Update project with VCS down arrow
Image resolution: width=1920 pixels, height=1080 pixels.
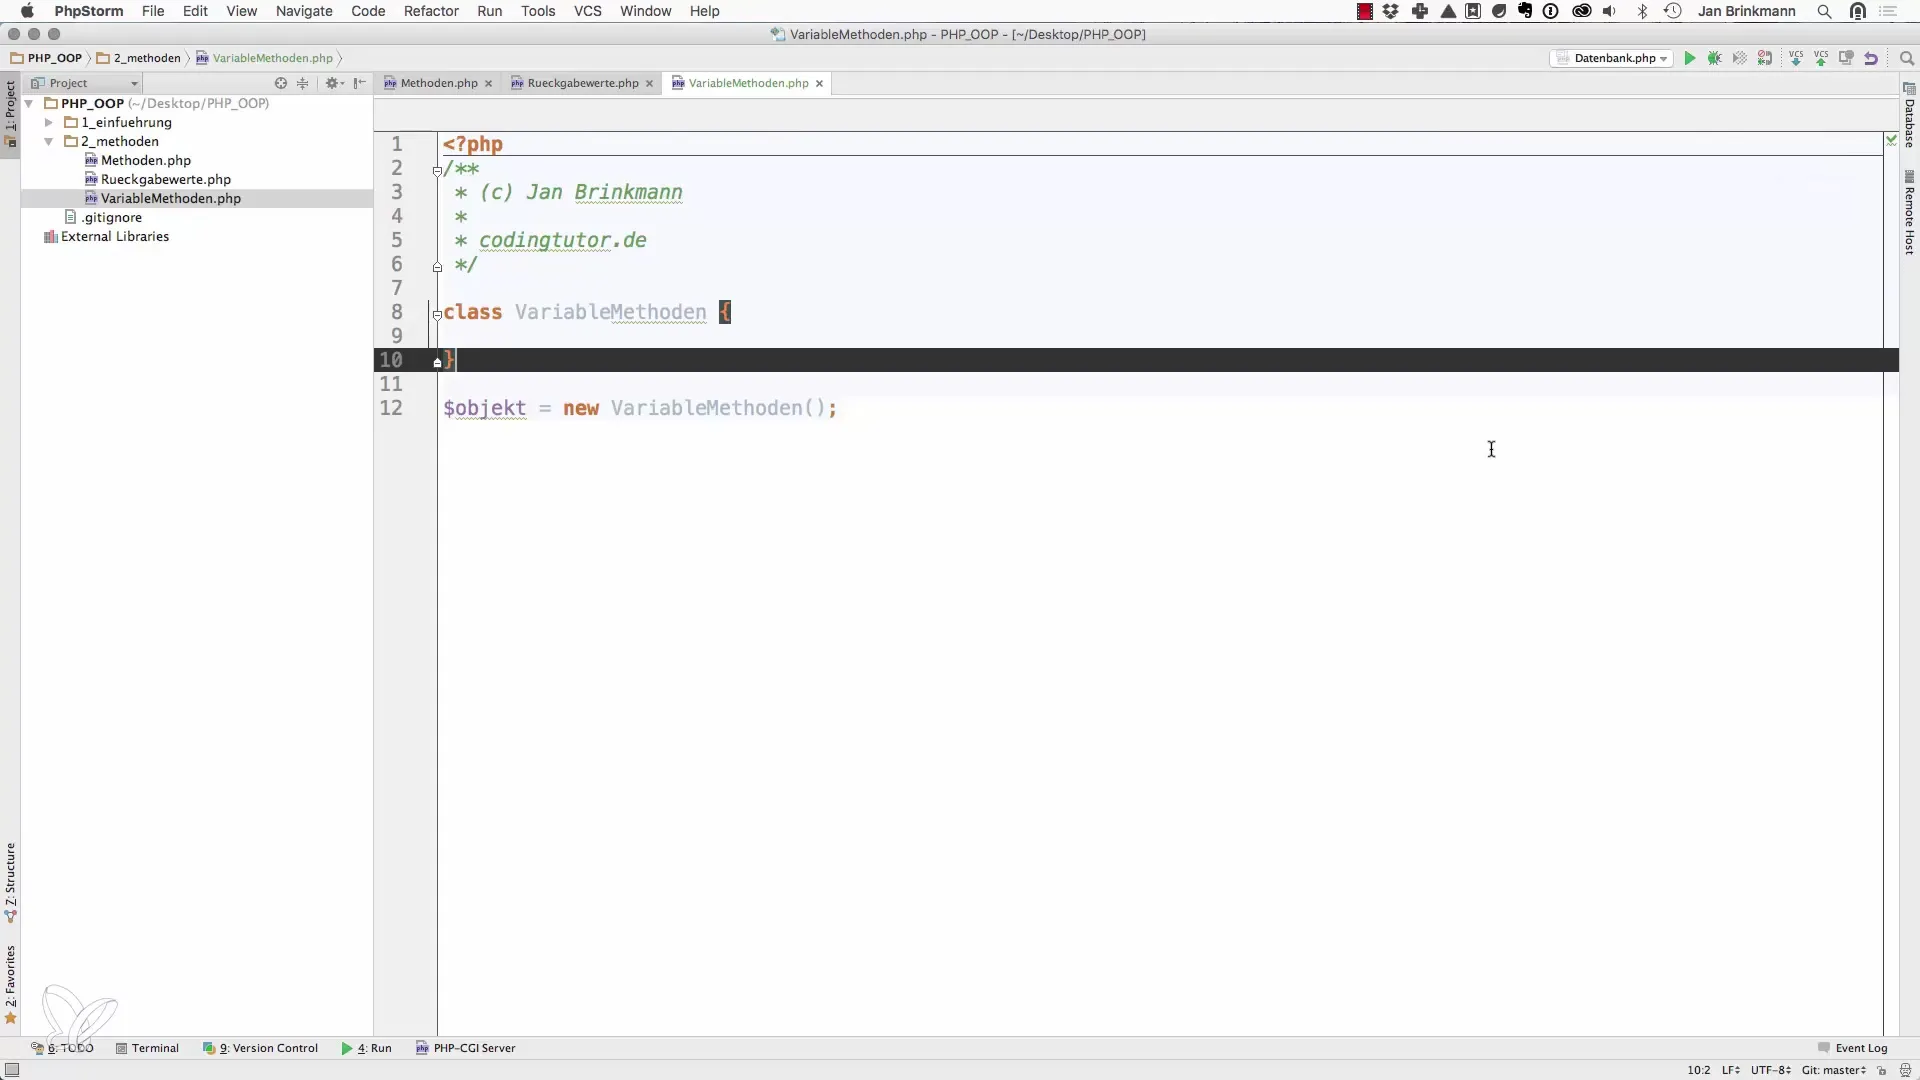pos(1796,58)
